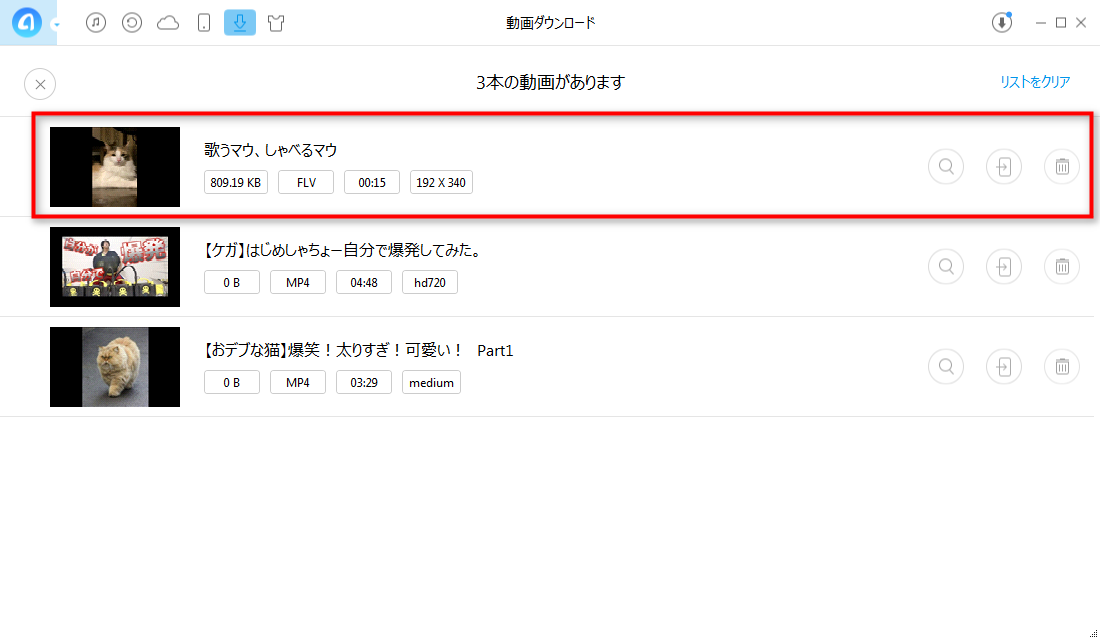This screenshot has width=1100, height=640.
Task: Click the 04:48 duration tag
Action: pos(363,282)
